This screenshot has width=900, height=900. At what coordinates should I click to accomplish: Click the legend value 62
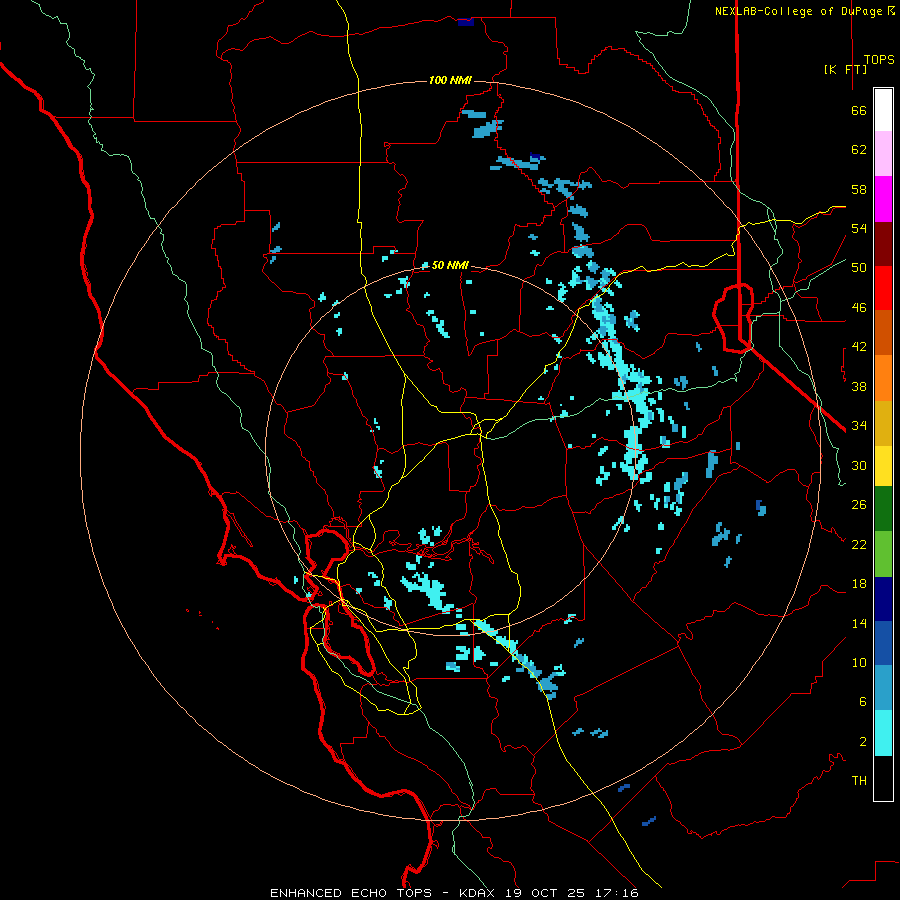(x=859, y=149)
